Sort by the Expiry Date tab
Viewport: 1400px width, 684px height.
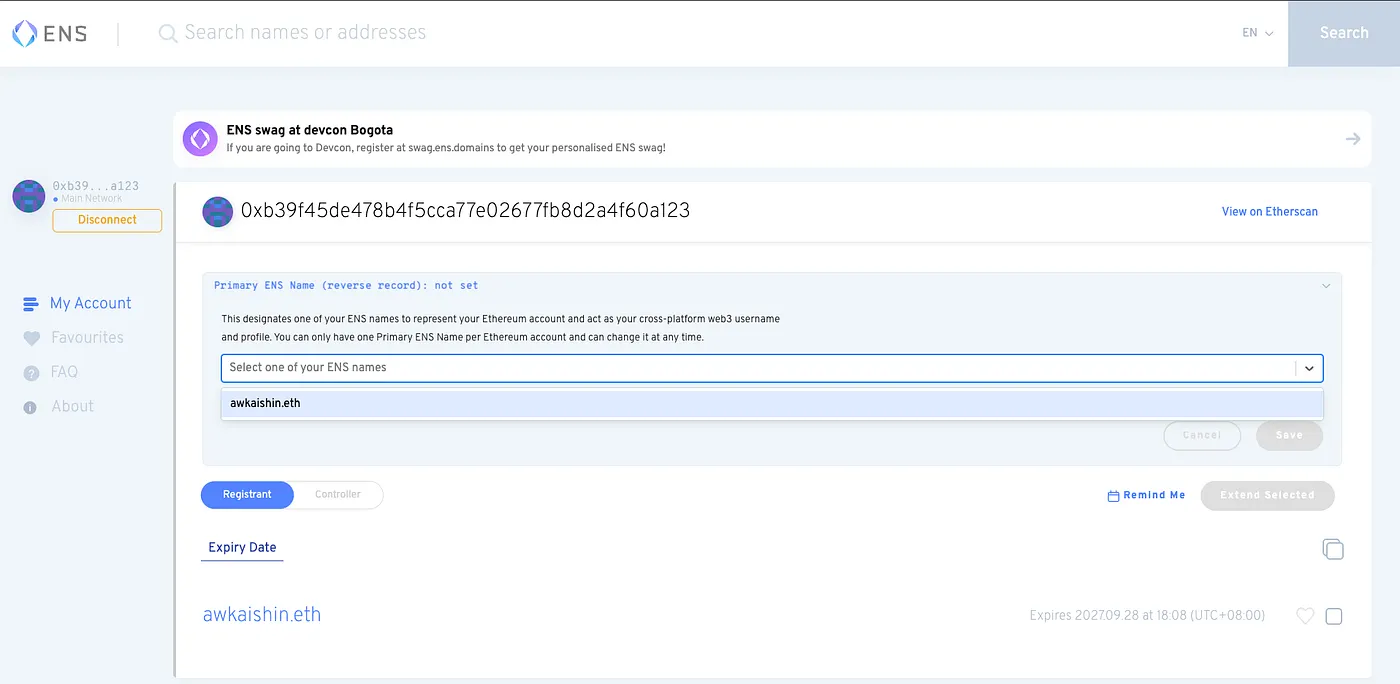pos(242,548)
